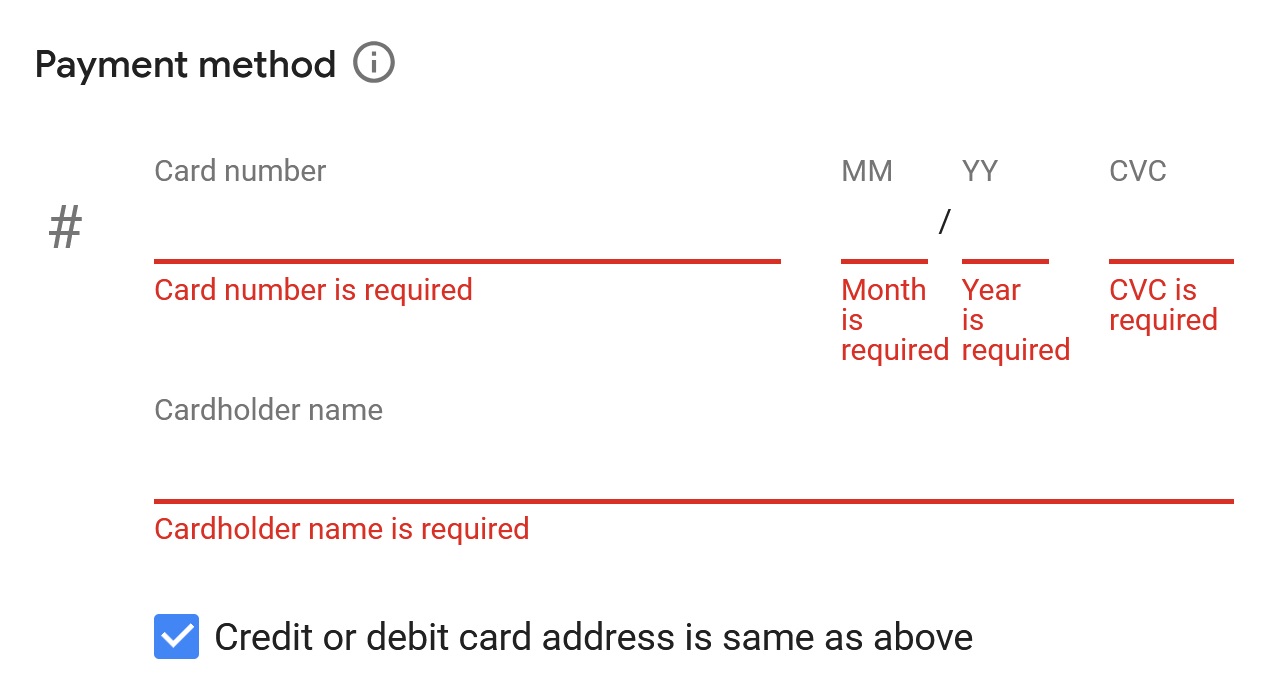
Task: Focus the CVC input field
Action: 1171,226
